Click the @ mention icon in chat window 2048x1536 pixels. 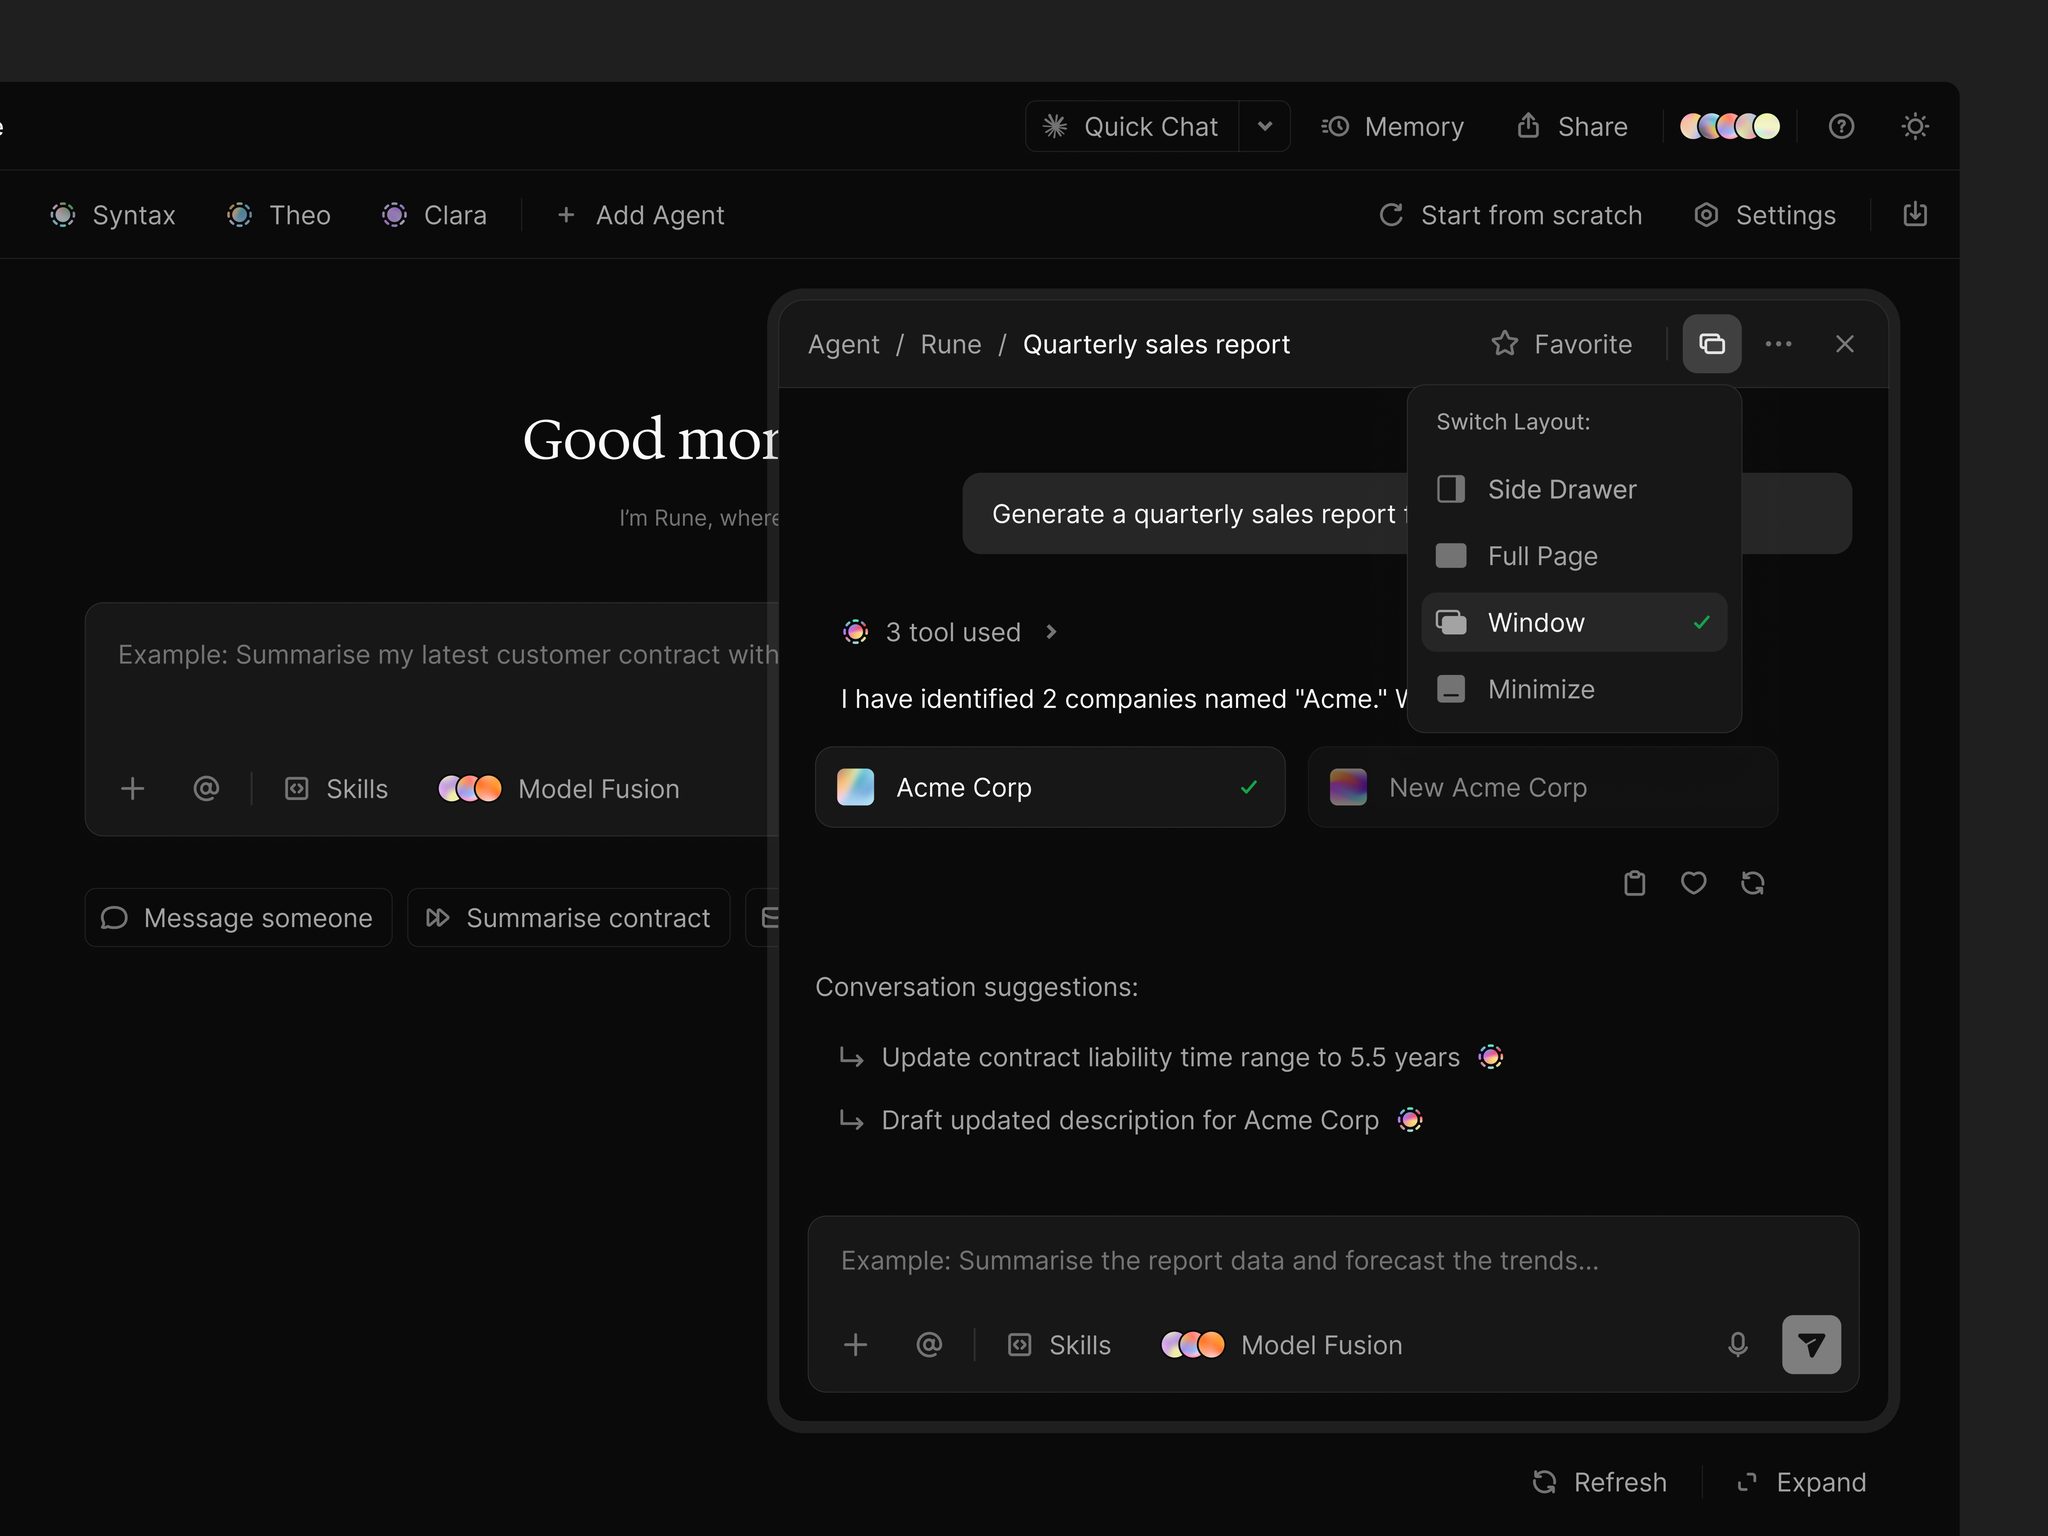pos(929,1345)
